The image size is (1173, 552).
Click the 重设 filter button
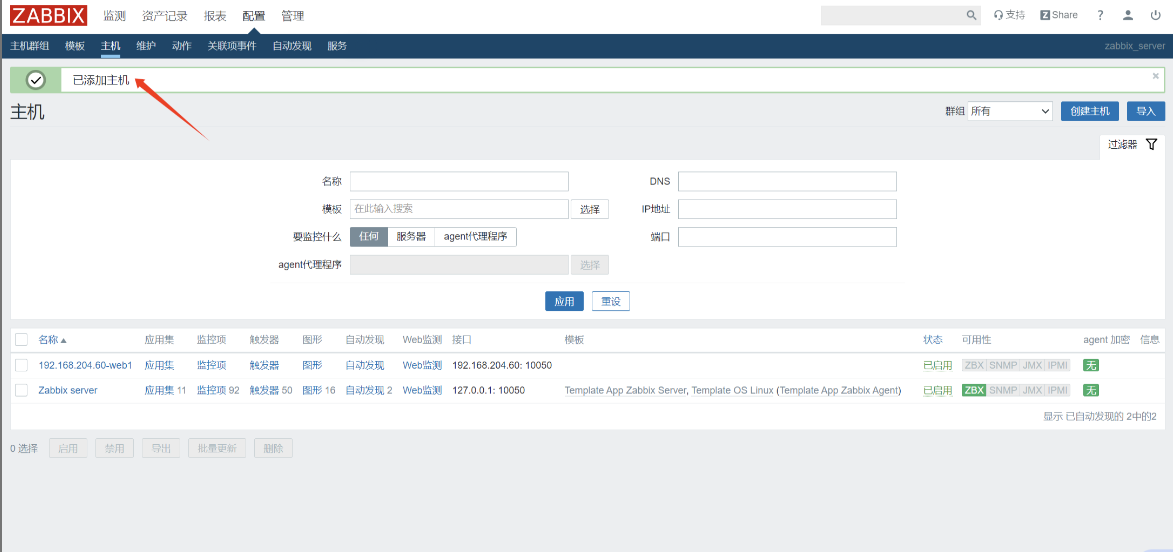pyautogui.click(x=610, y=301)
